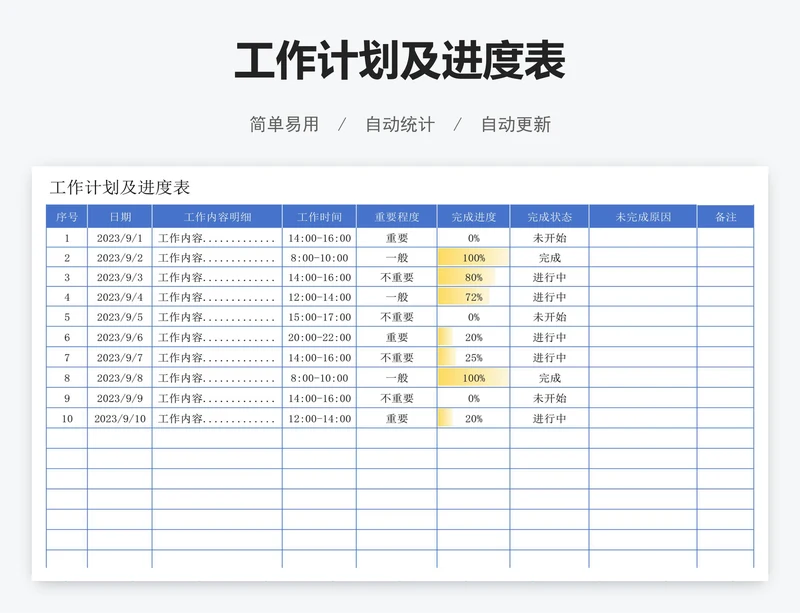Click the 备注 cell in row 2
Screen dimensions: 800x613
tap(726, 258)
